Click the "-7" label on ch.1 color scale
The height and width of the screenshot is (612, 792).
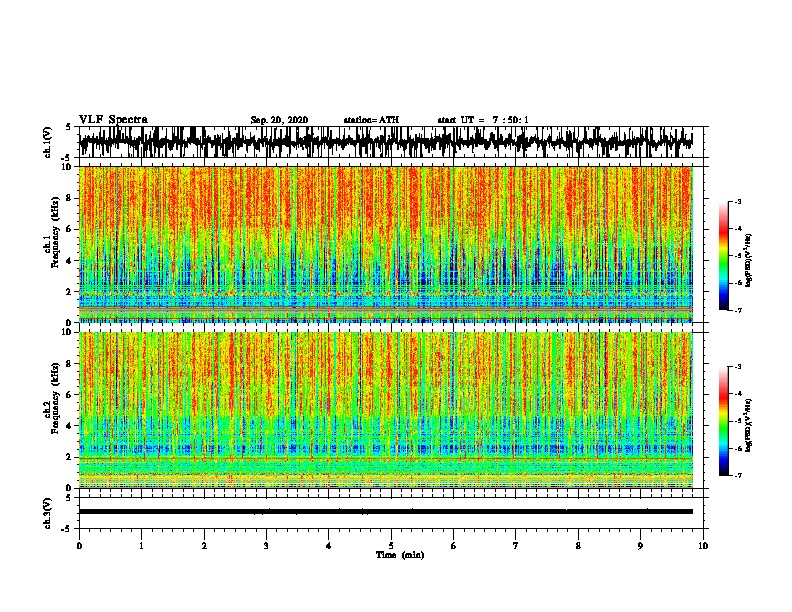[738, 310]
